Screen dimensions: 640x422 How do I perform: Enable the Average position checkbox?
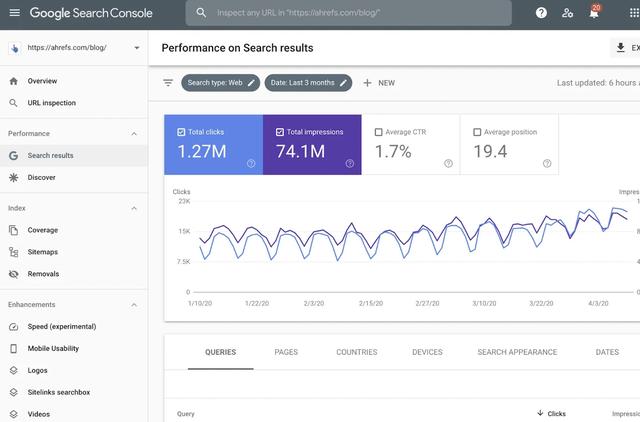[477, 132]
